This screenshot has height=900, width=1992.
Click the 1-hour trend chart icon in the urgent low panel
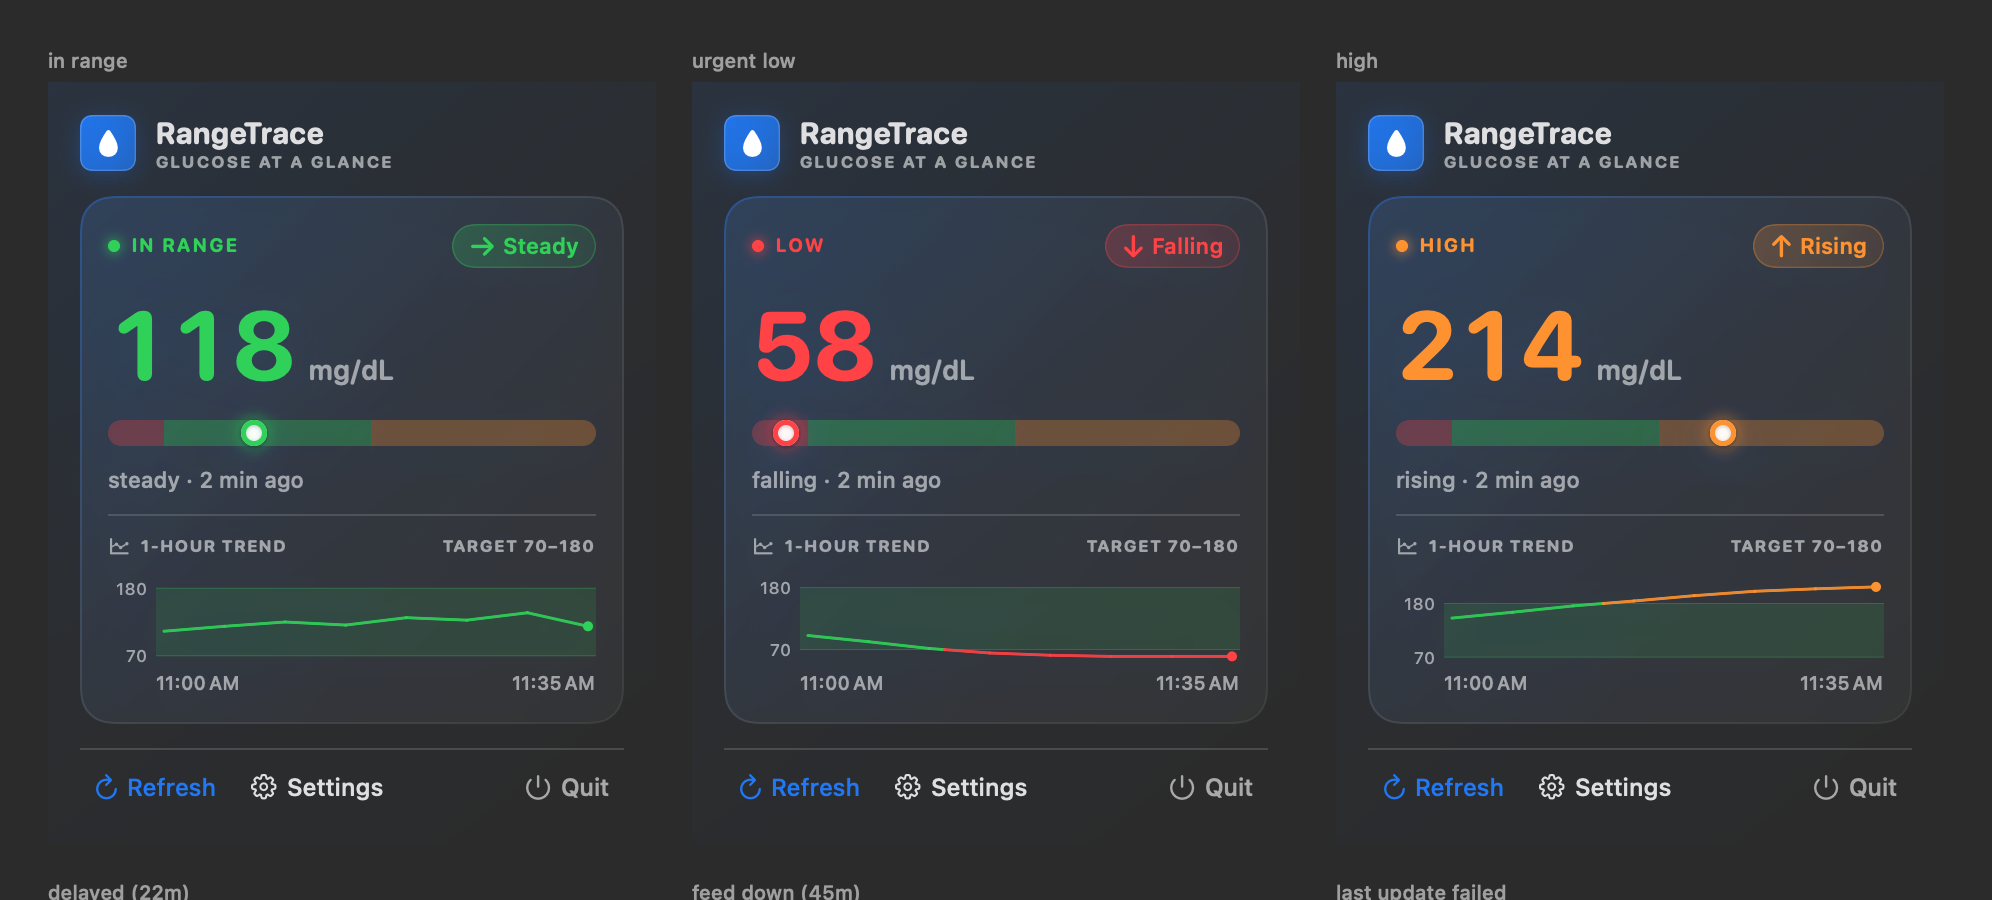(x=763, y=546)
